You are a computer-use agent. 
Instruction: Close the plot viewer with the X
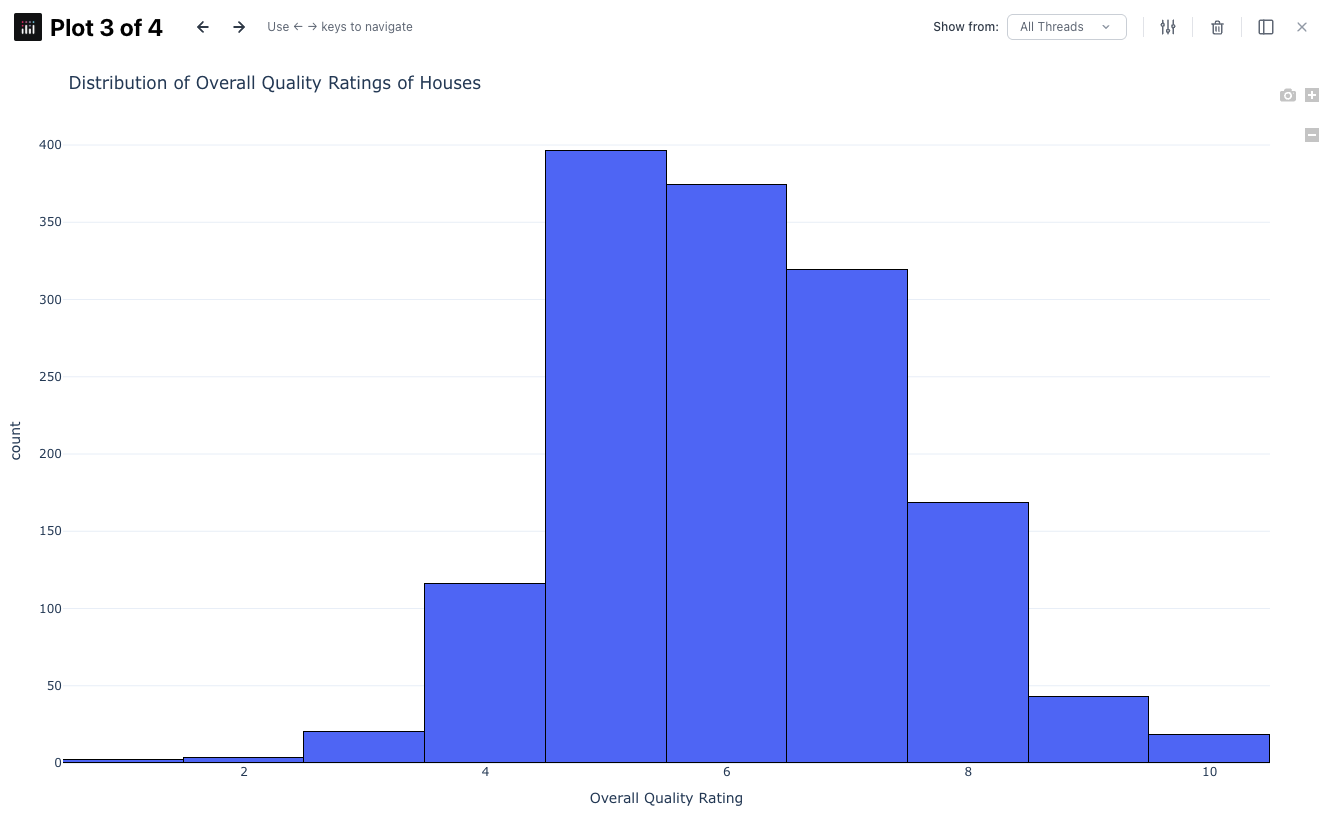(x=1303, y=27)
